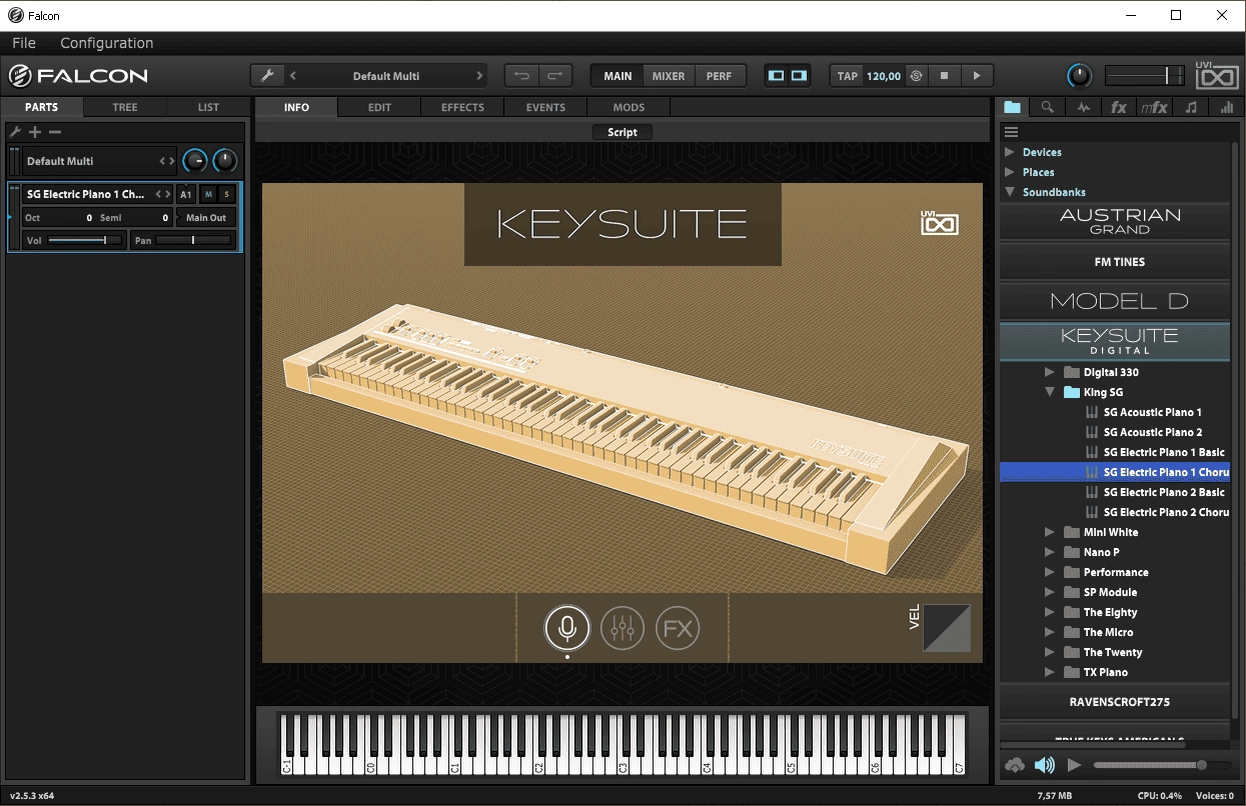Open the File menu

tap(24, 43)
